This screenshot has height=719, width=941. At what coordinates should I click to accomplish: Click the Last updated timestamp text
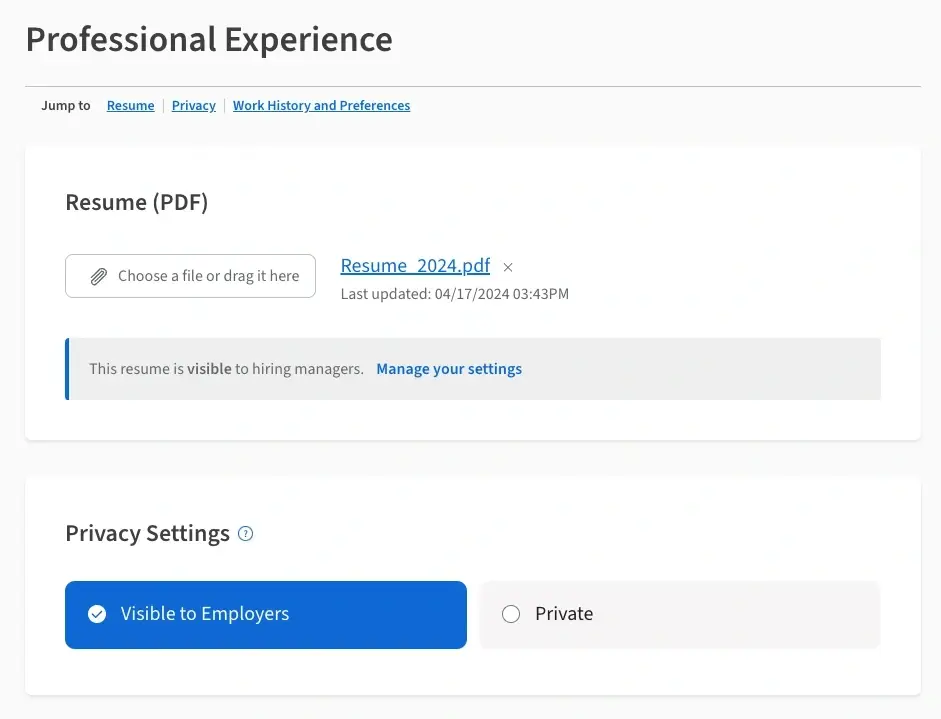[454, 294]
